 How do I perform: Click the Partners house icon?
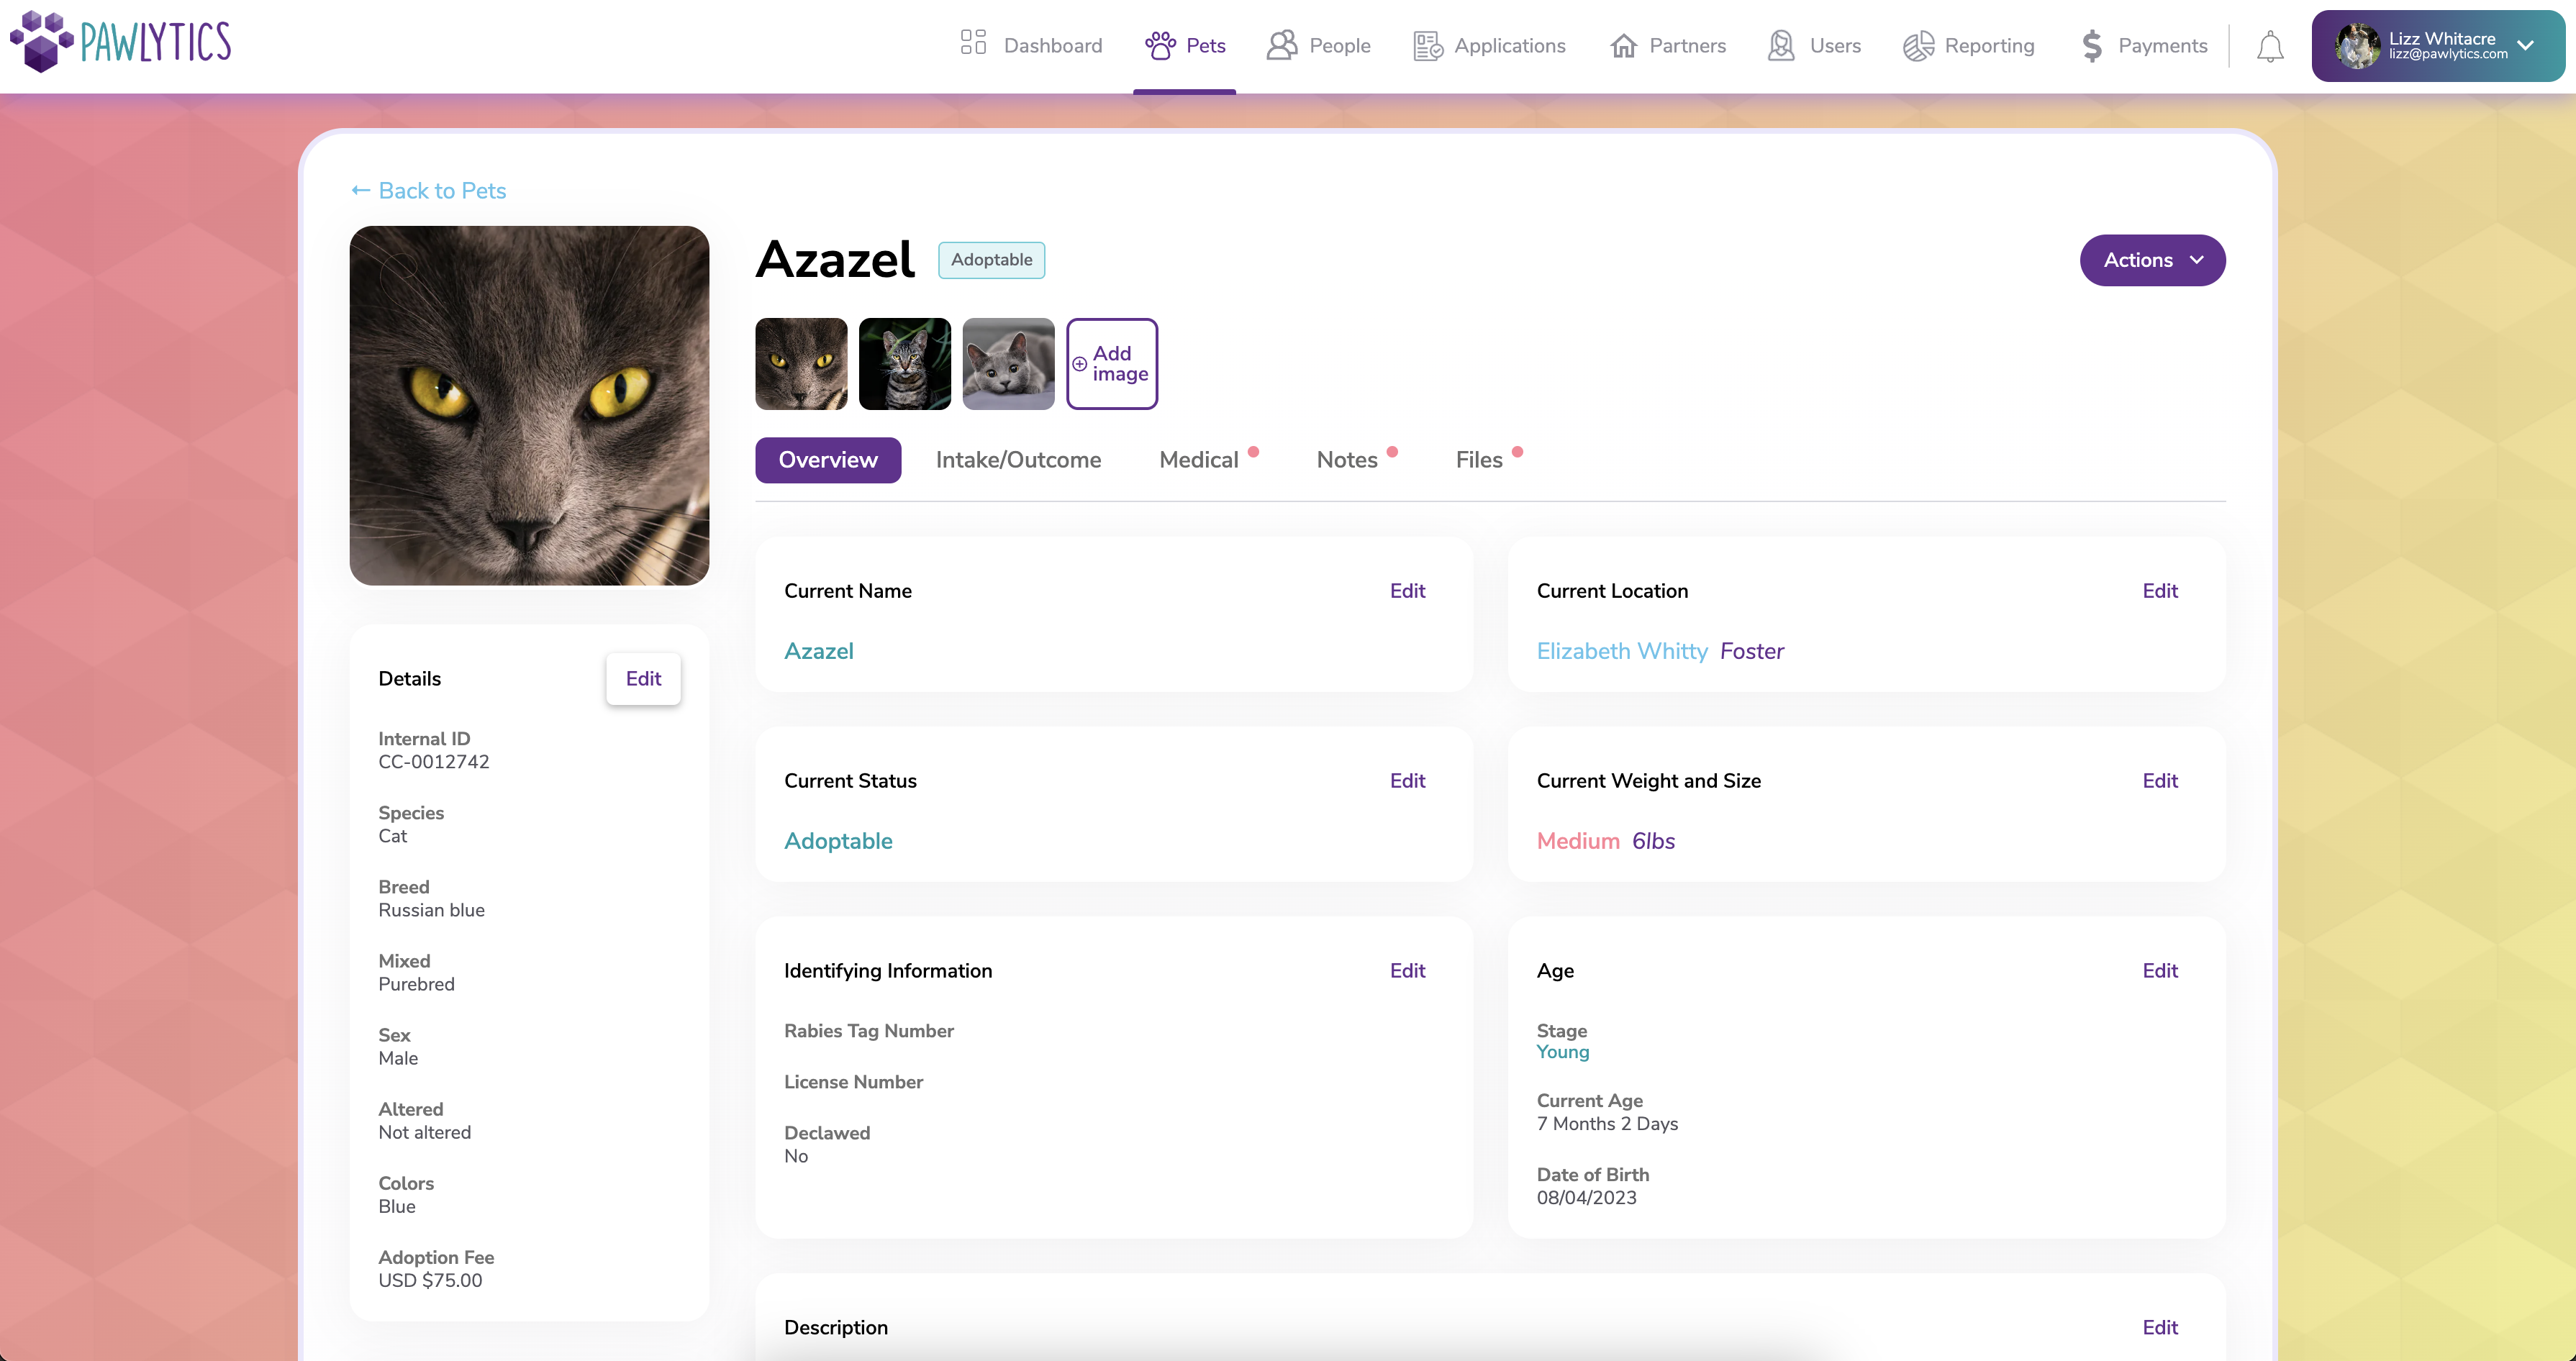click(1623, 45)
